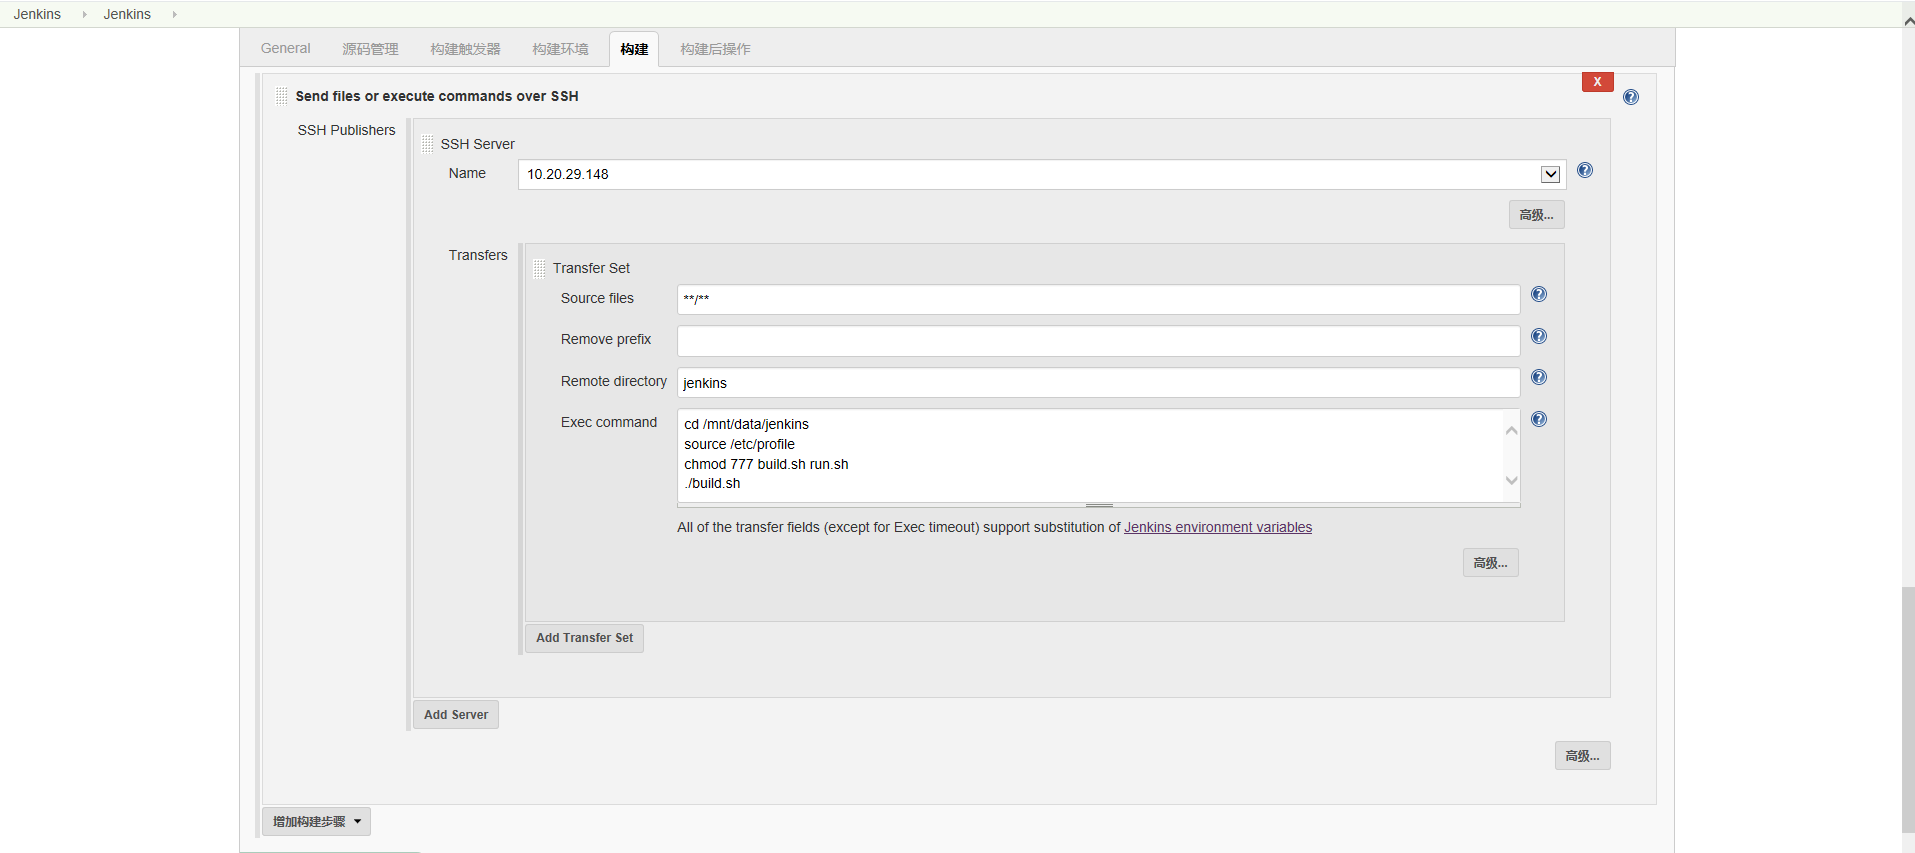Open help for the SSH build step
Image resolution: width=1915 pixels, height=853 pixels.
click(1630, 97)
